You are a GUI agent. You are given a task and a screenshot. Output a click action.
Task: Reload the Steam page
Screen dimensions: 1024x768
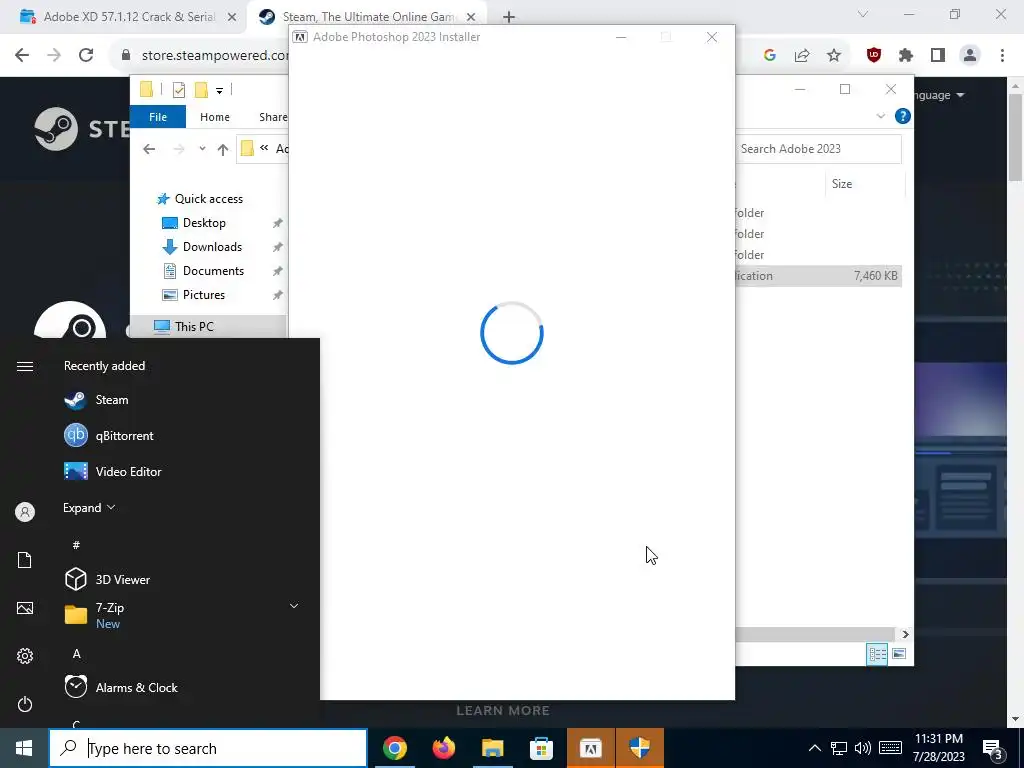86,56
